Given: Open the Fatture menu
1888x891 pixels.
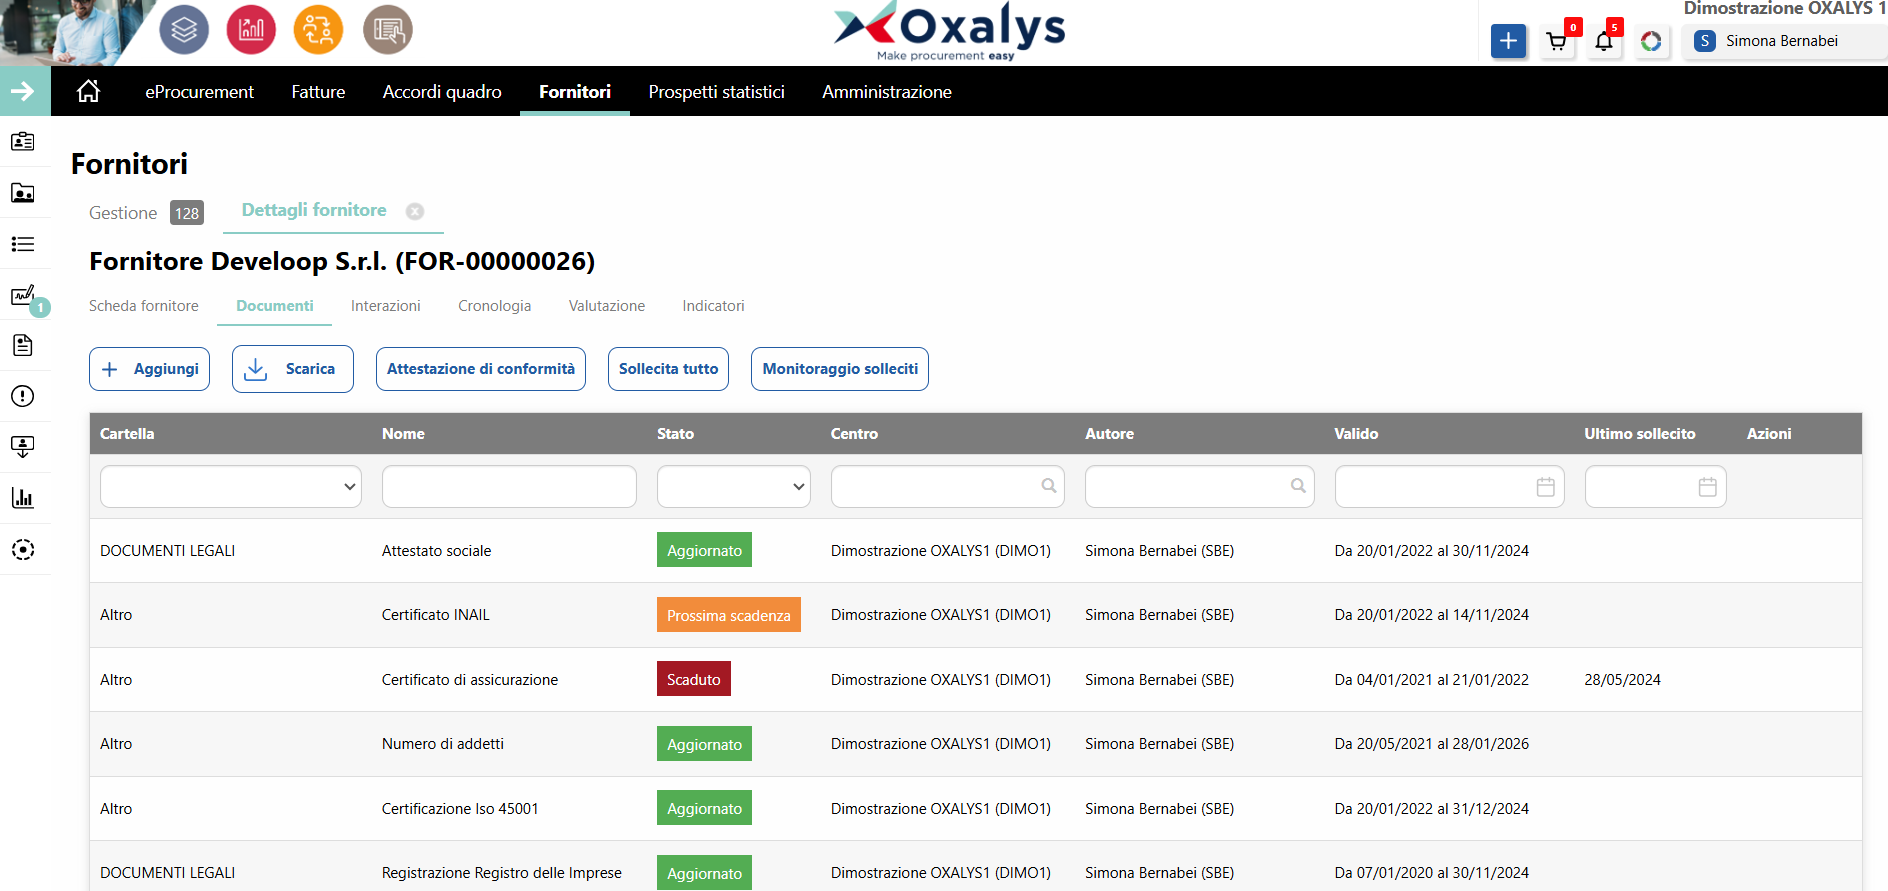Looking at the screenshot, I should click(318, 92).
